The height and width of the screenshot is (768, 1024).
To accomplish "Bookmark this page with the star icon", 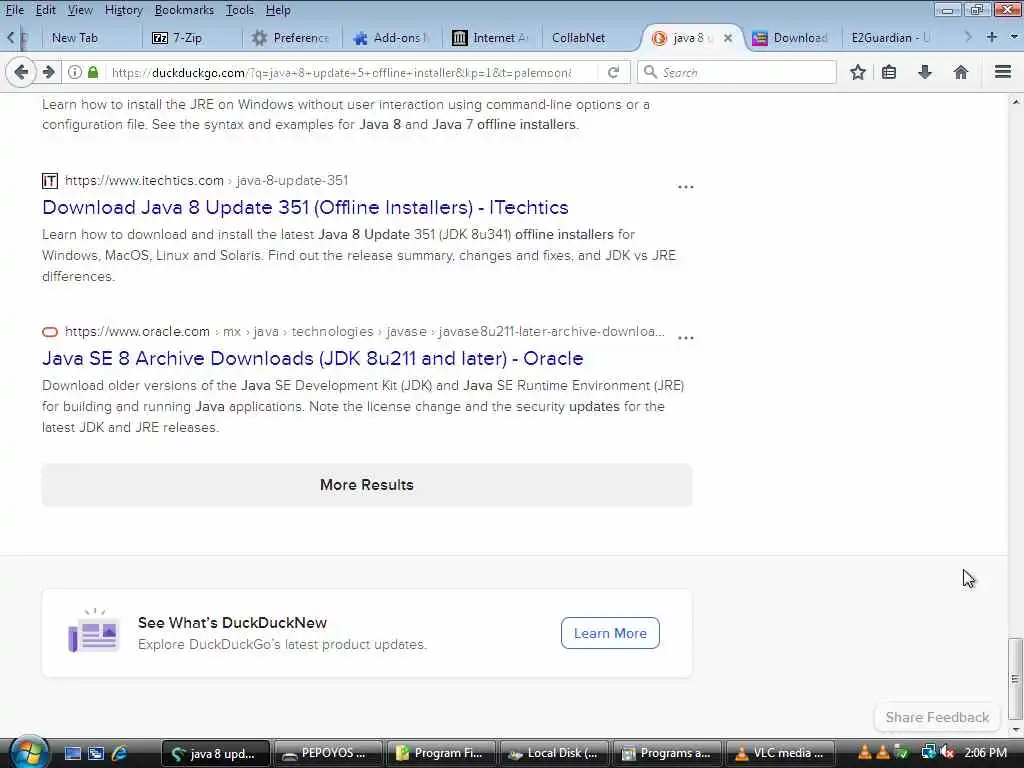I will [x=857, y=72].
